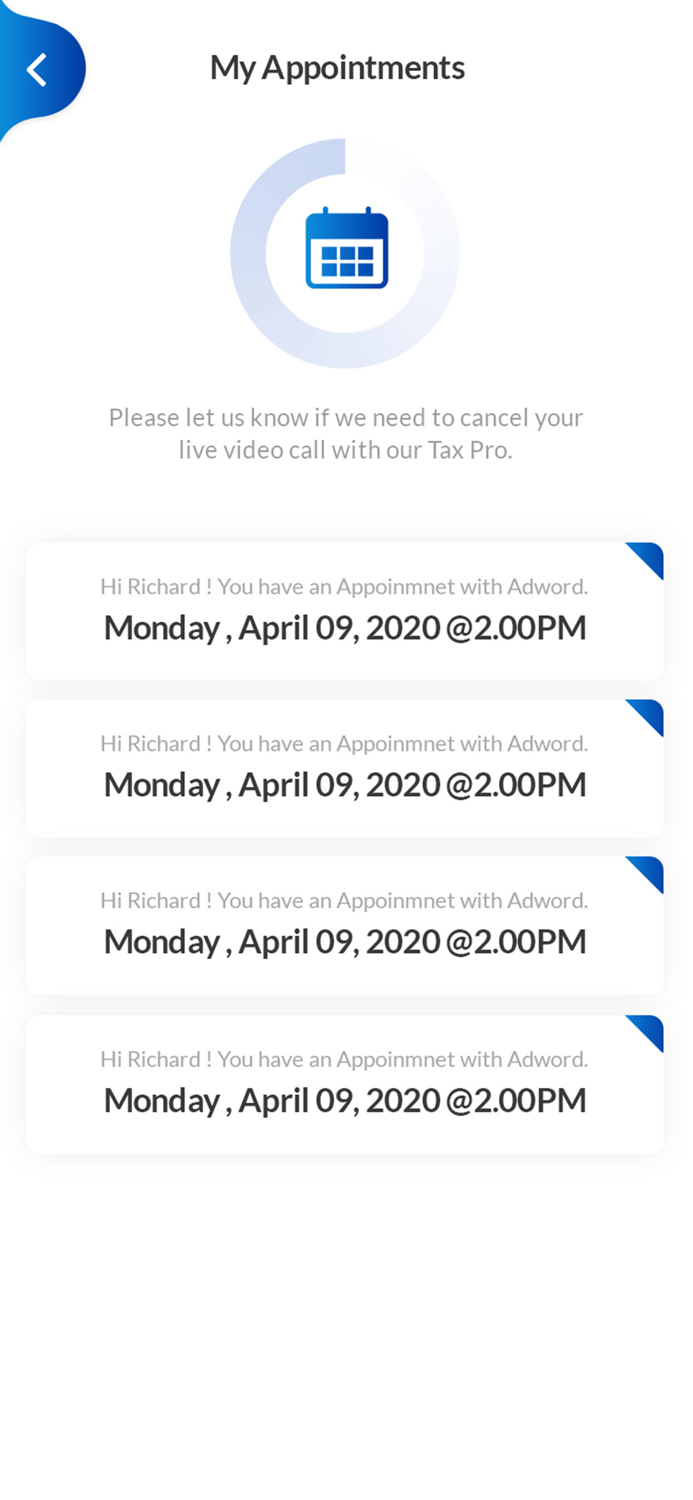Click the Adword mention on second card

(x=550, y=743)
